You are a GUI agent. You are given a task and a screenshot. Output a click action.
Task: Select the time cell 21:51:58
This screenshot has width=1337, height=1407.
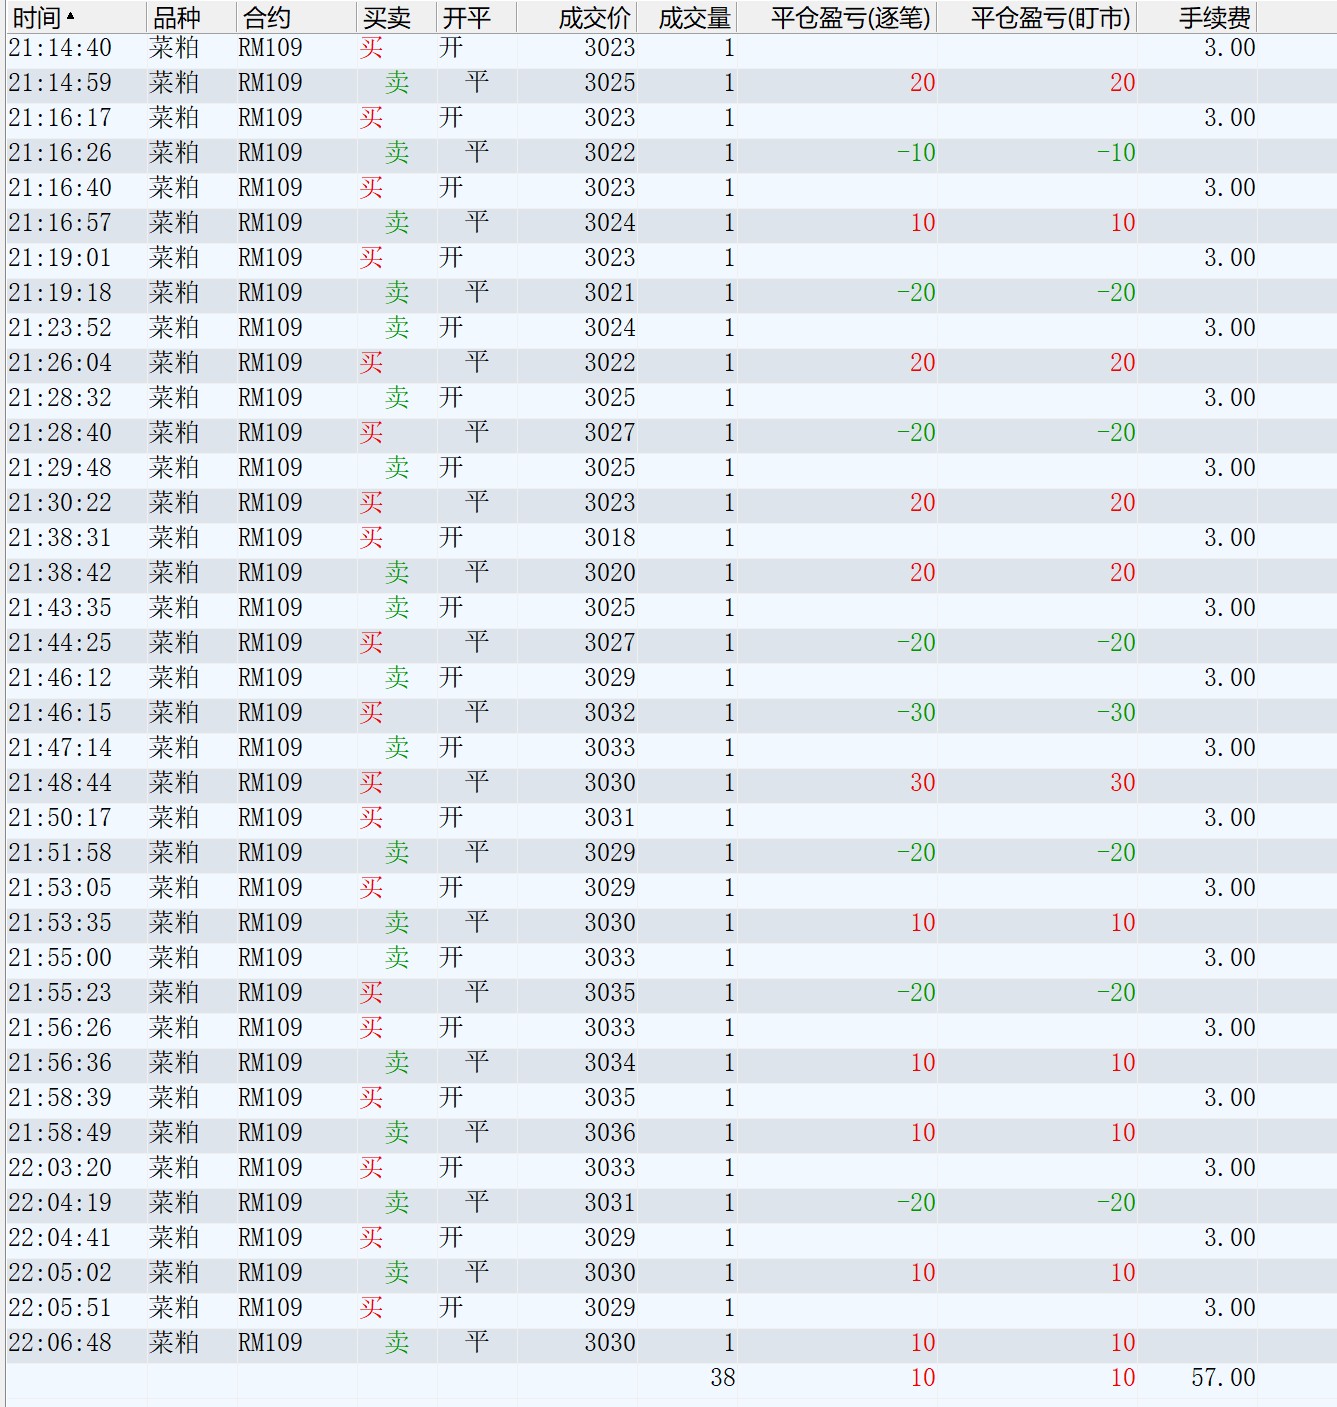click(60, 853)
